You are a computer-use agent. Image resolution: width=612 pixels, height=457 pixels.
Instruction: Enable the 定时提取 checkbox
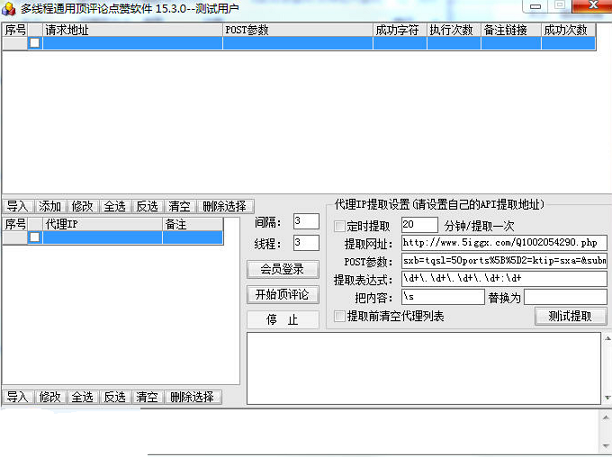point(340,226)
